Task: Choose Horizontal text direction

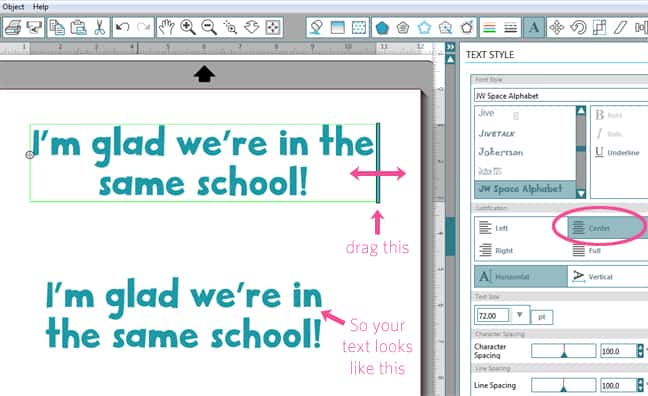Action: click(x=521, y=276)
